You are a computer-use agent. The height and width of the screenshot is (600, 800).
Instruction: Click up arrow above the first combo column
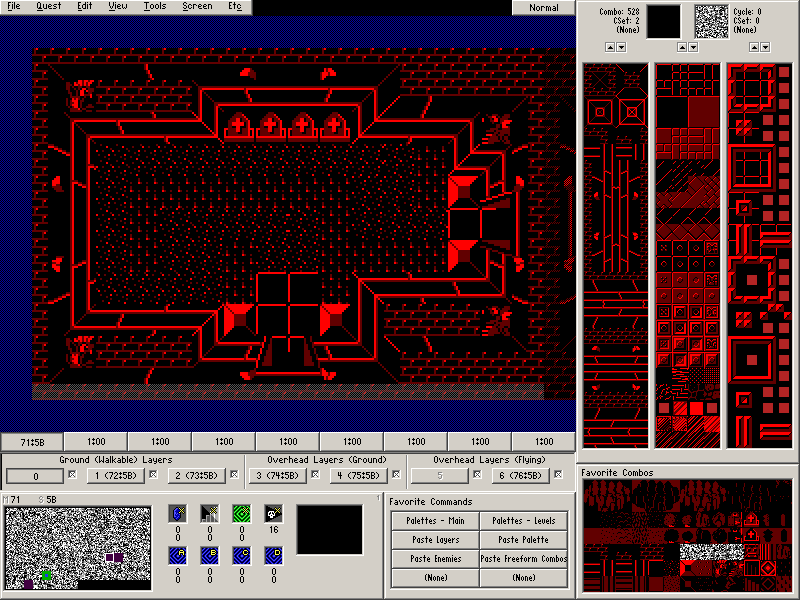[x=610, y=47]
